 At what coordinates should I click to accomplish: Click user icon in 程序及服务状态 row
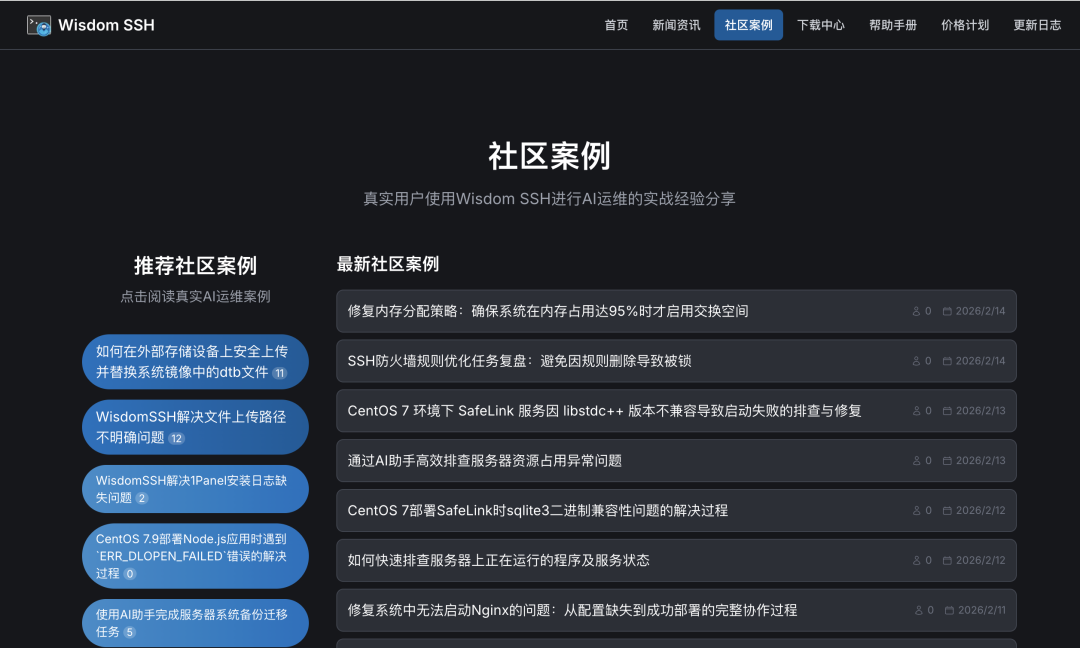coord(916,561)
